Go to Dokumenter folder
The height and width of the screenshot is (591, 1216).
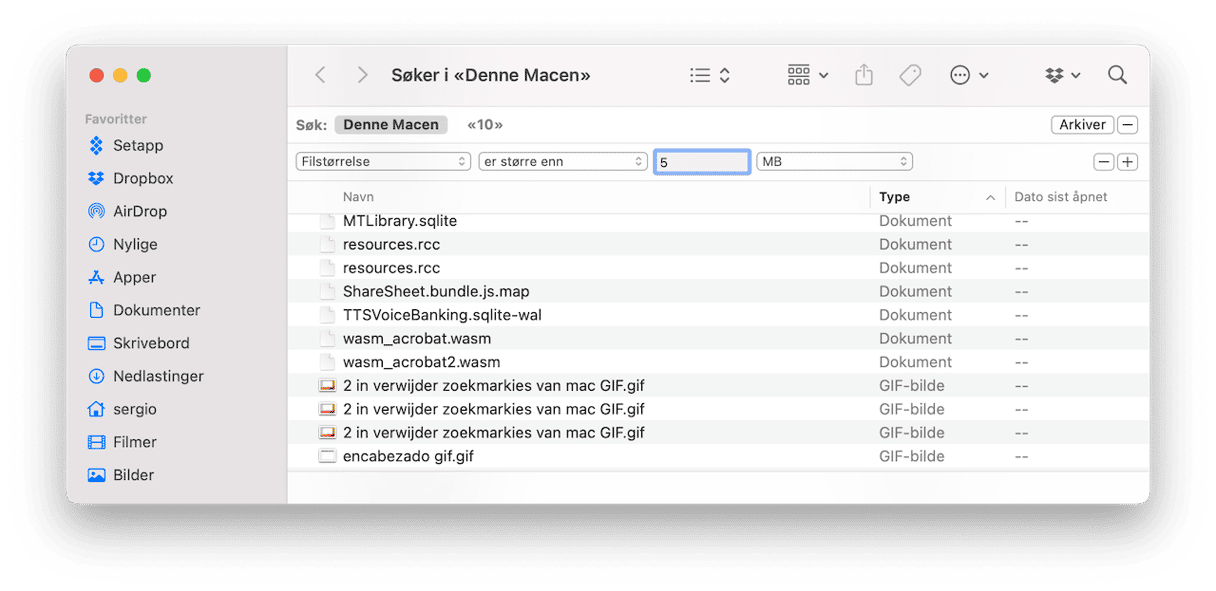click(x=144, y=310)
